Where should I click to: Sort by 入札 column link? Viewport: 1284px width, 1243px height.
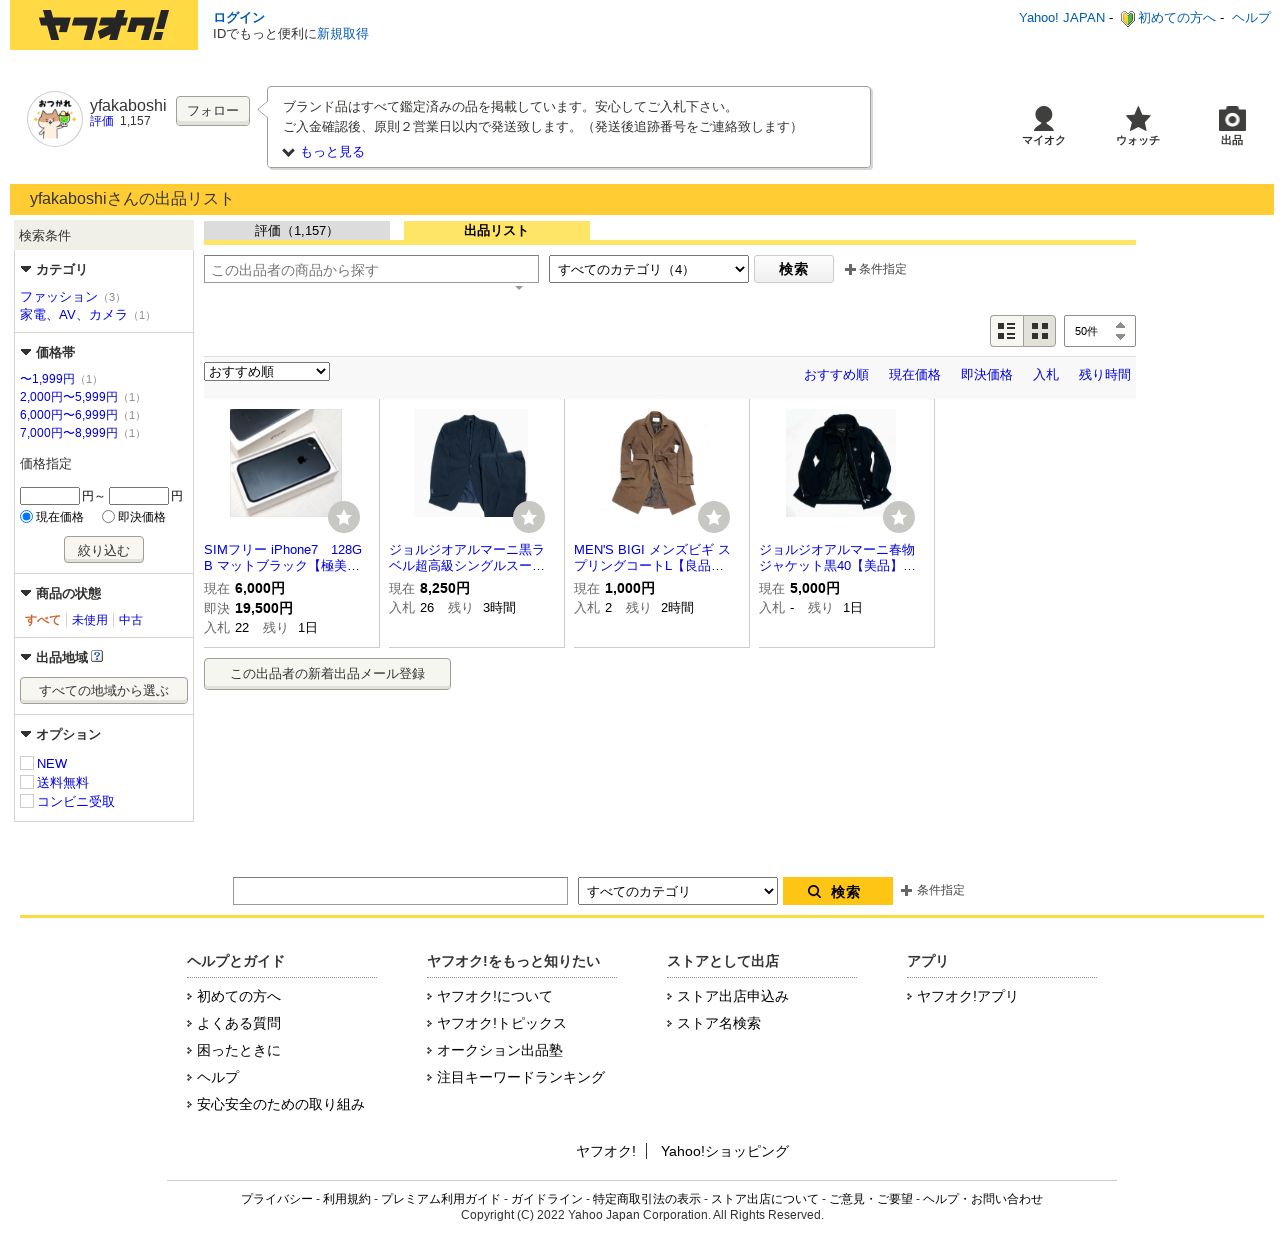tap(1046, 375)
